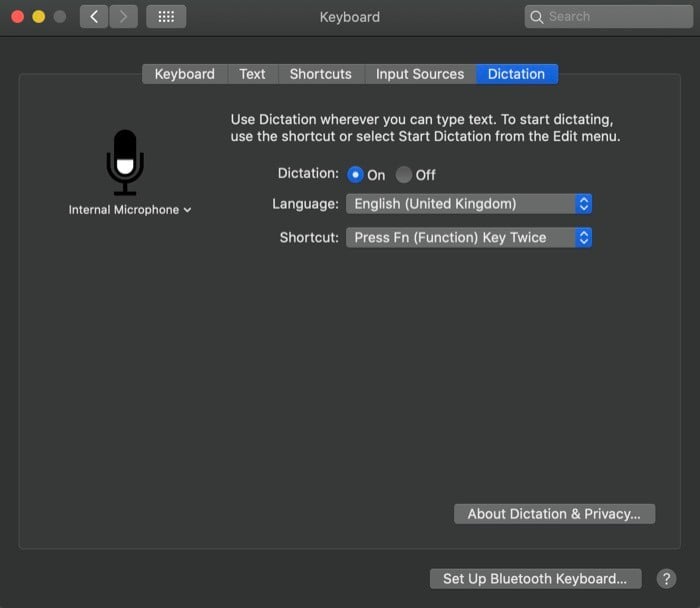
Task: Focus the Search field
Action: click(608, 17)
